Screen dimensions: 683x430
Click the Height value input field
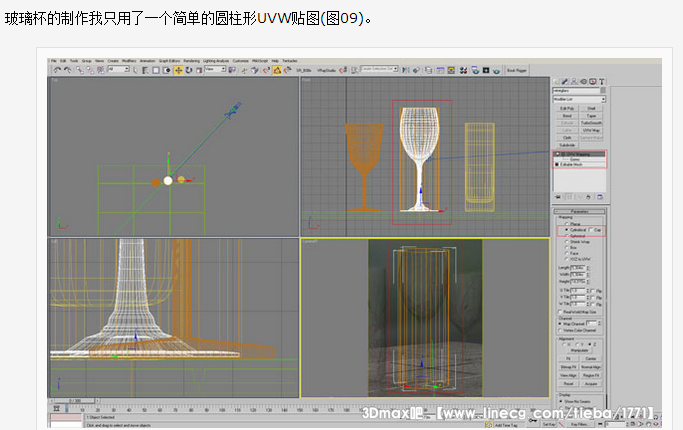tap(578, 281)
